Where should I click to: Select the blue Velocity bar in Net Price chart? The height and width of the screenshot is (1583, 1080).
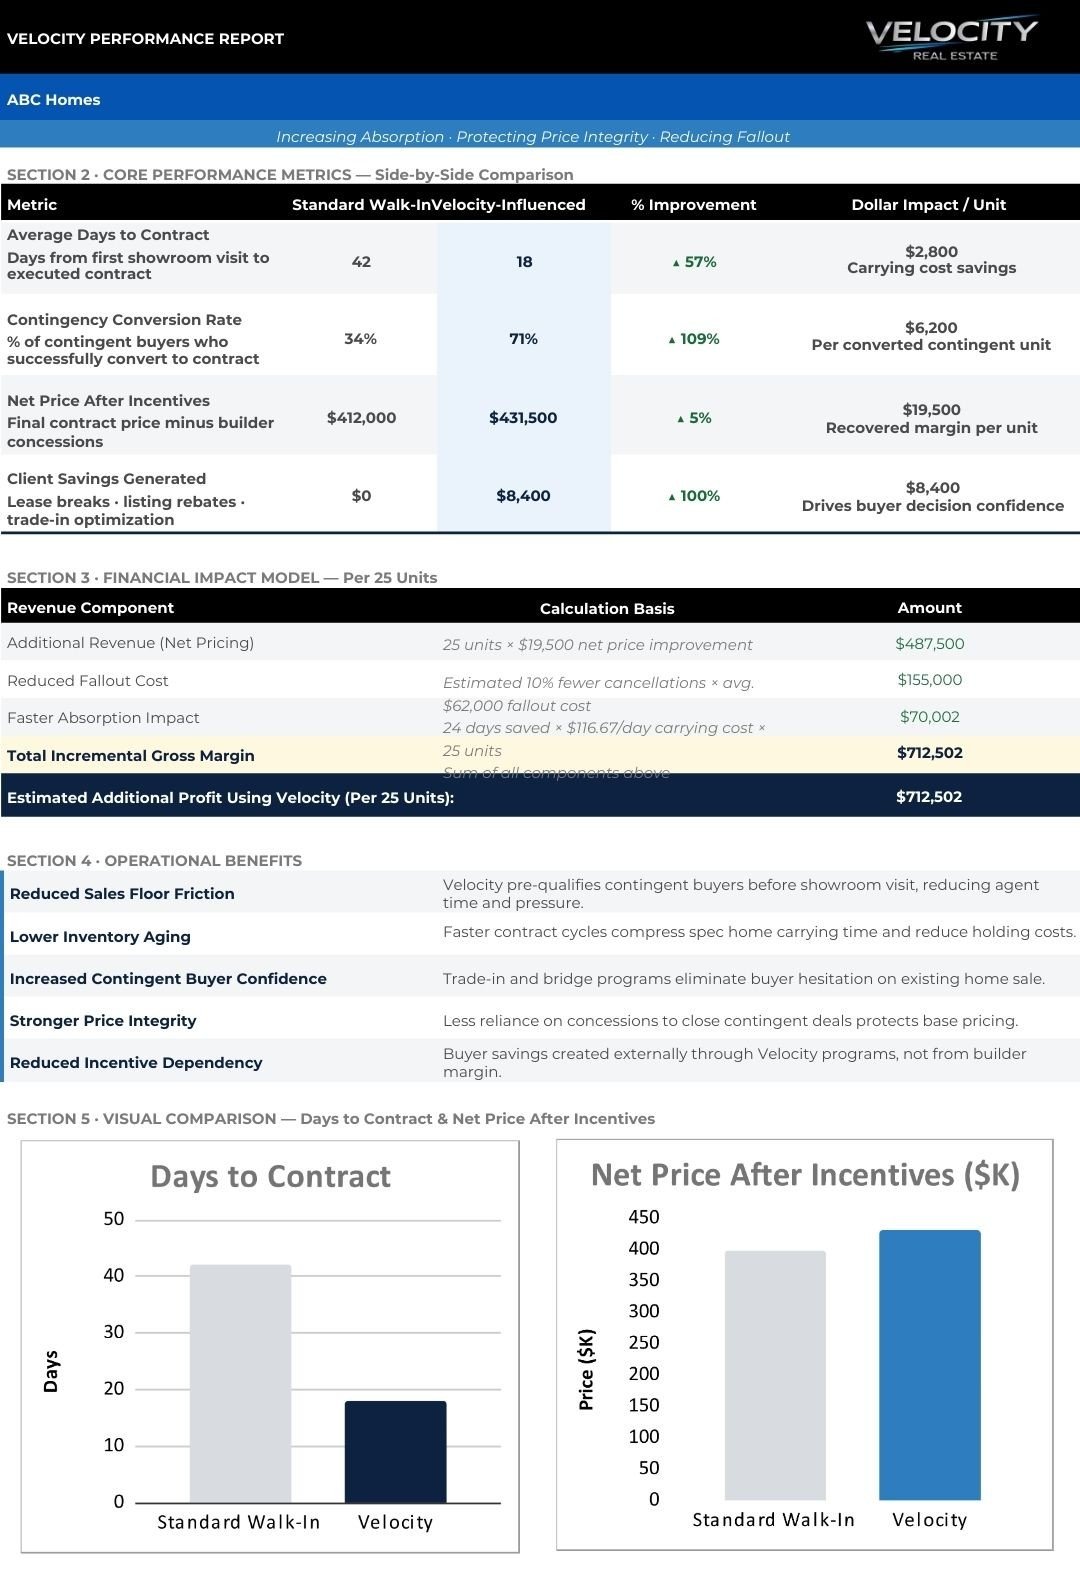(x=929, y=1364)
